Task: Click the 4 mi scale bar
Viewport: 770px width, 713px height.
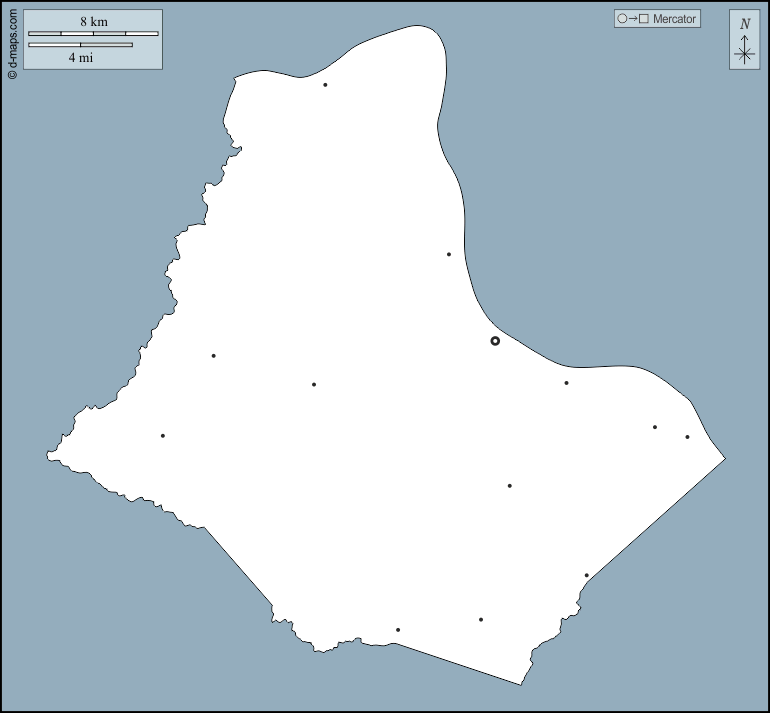Action: [x=80, y=45]
